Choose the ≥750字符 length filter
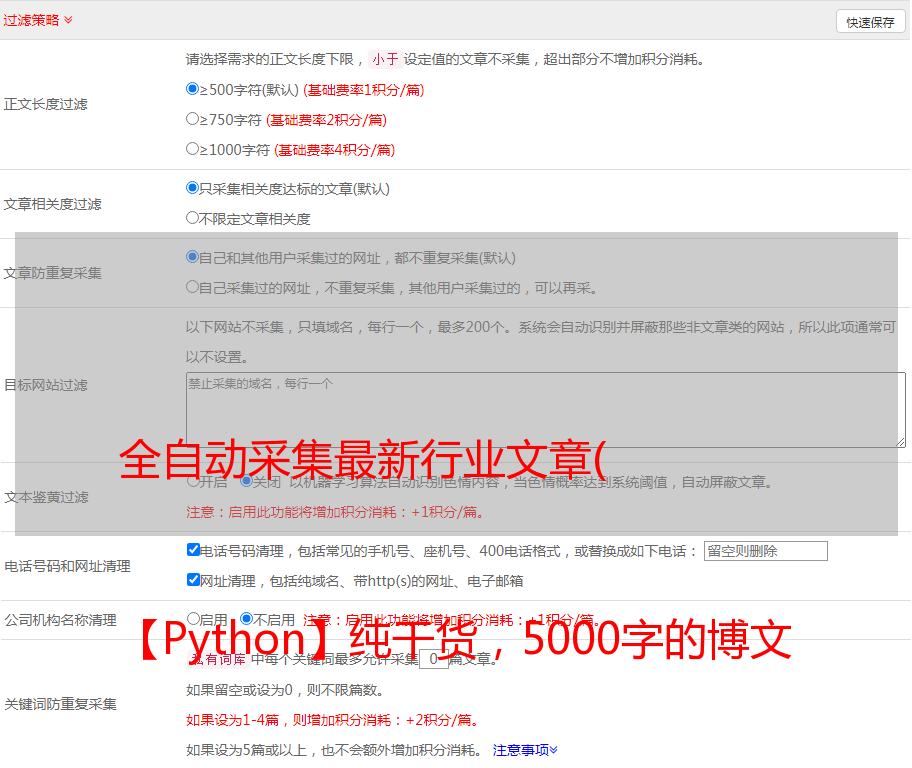This screenshot has height=768, width=912. 192,119
